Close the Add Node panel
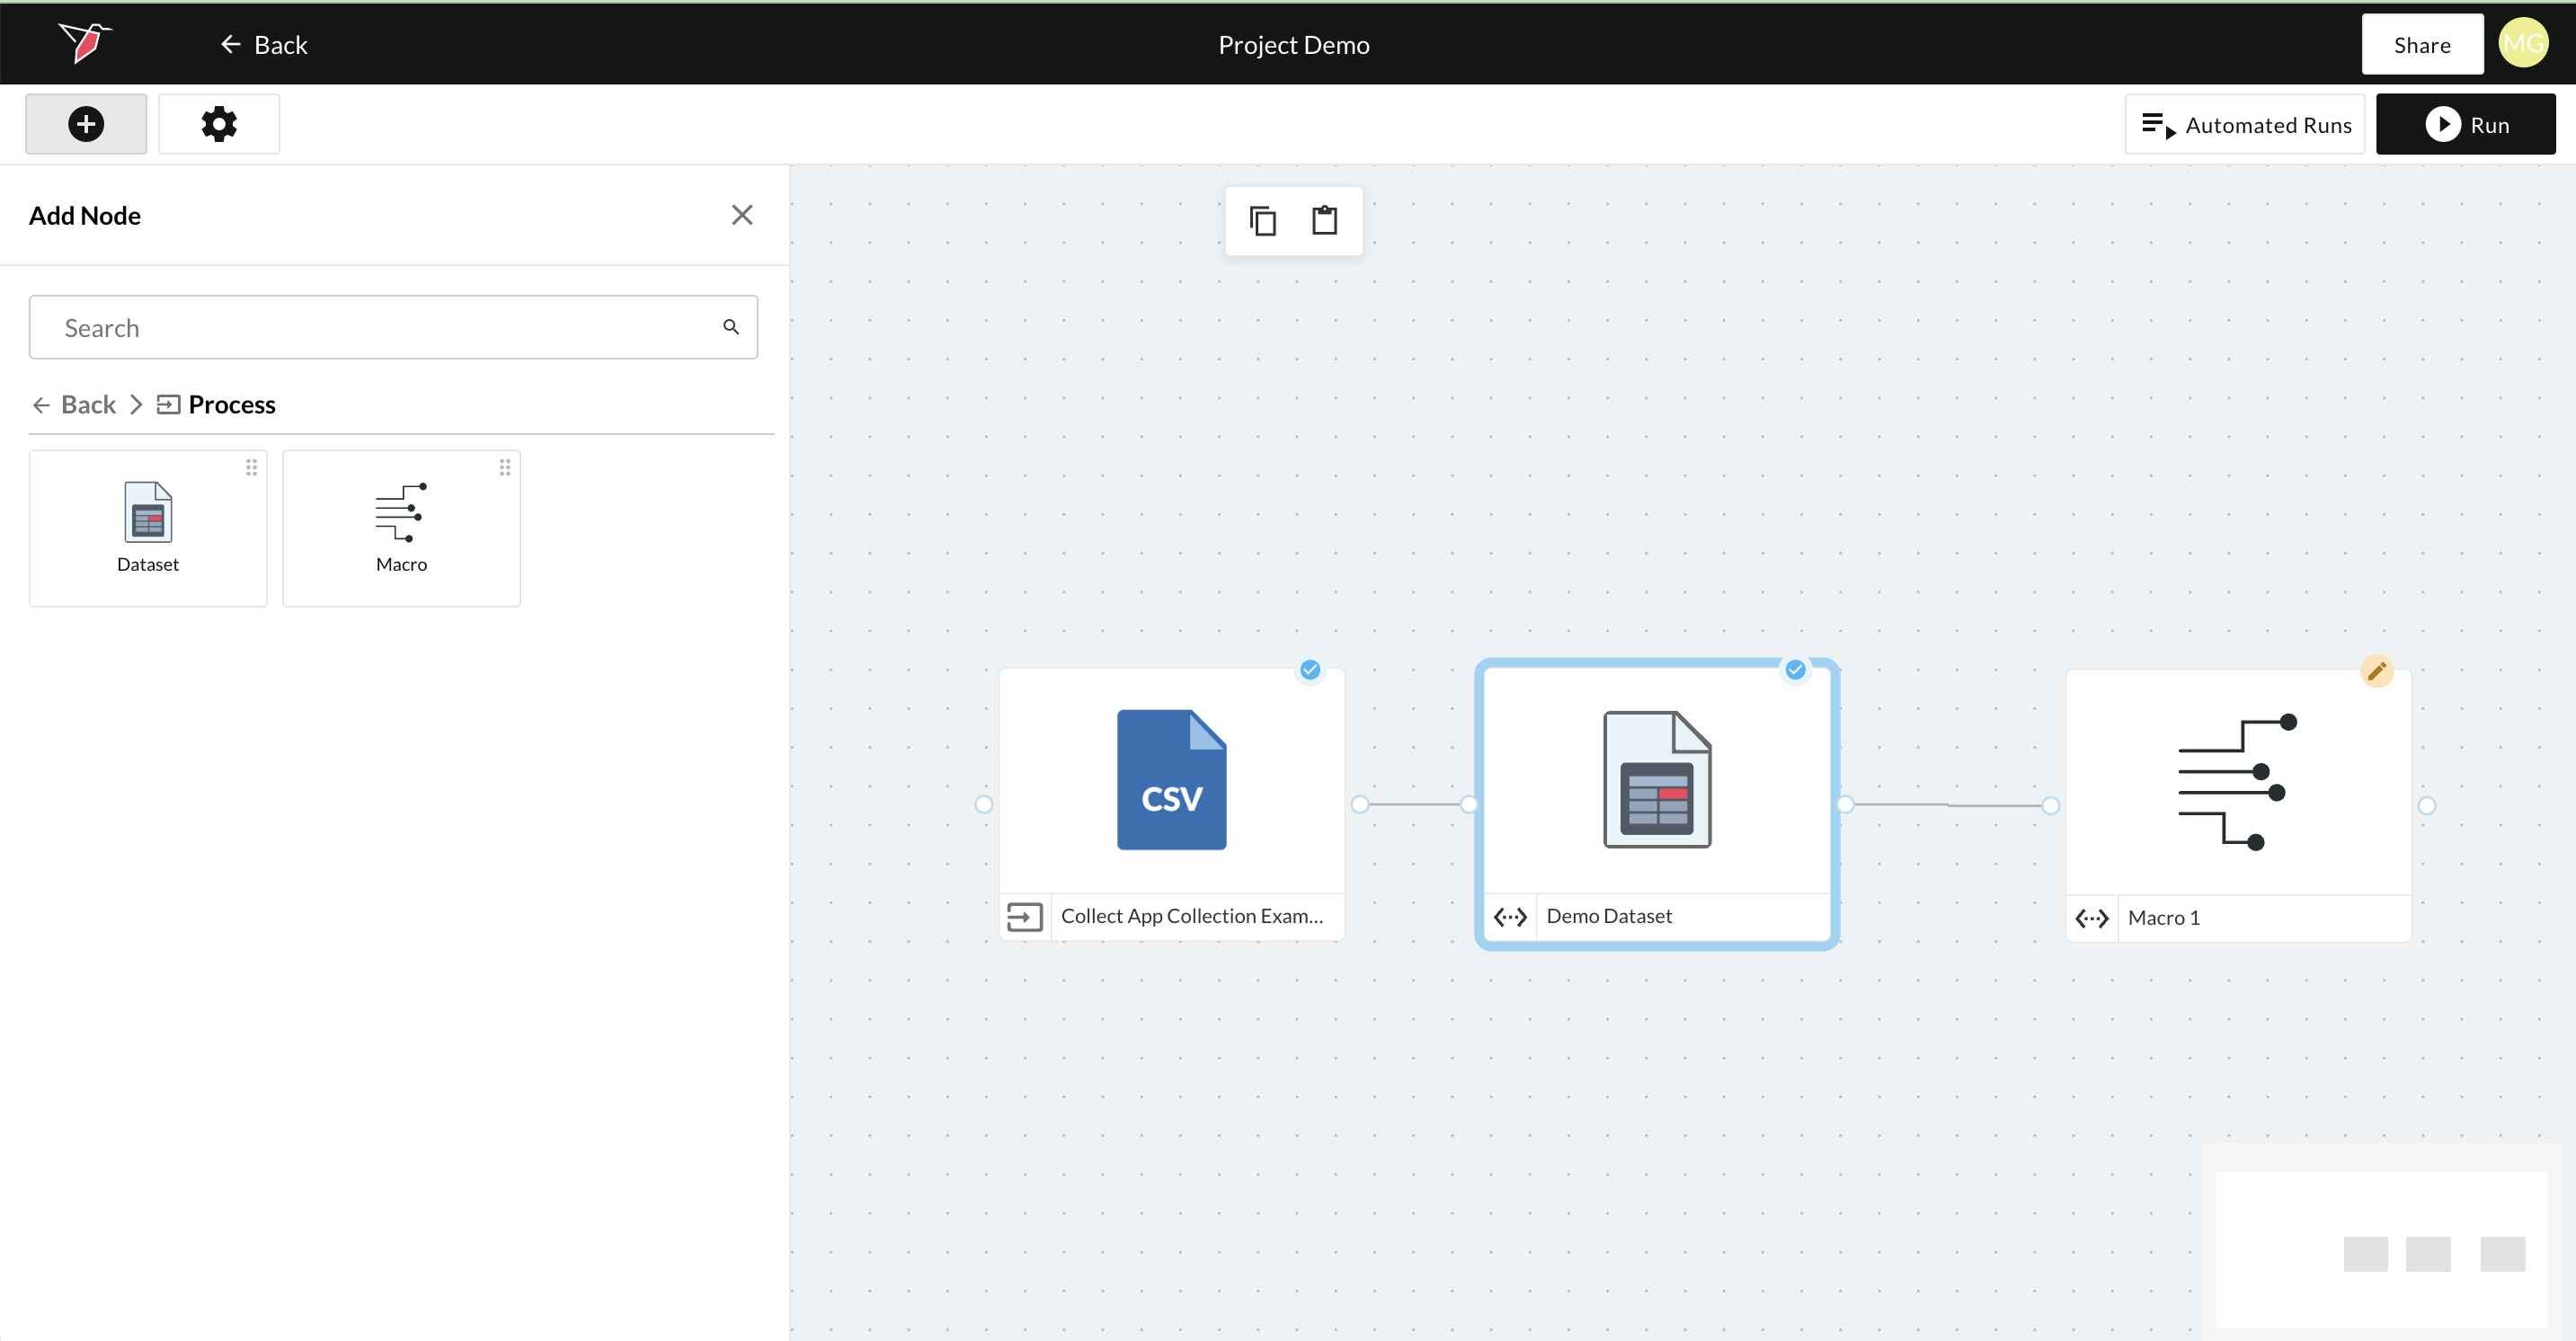 click(x=741, y=215)
